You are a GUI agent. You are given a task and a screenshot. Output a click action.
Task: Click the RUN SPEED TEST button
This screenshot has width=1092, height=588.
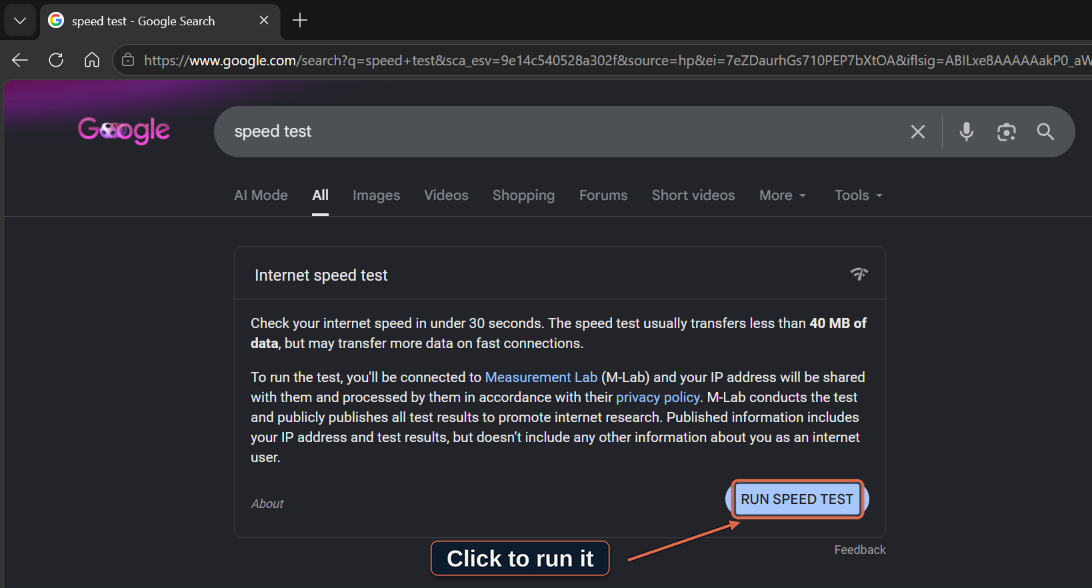point(797,499)
